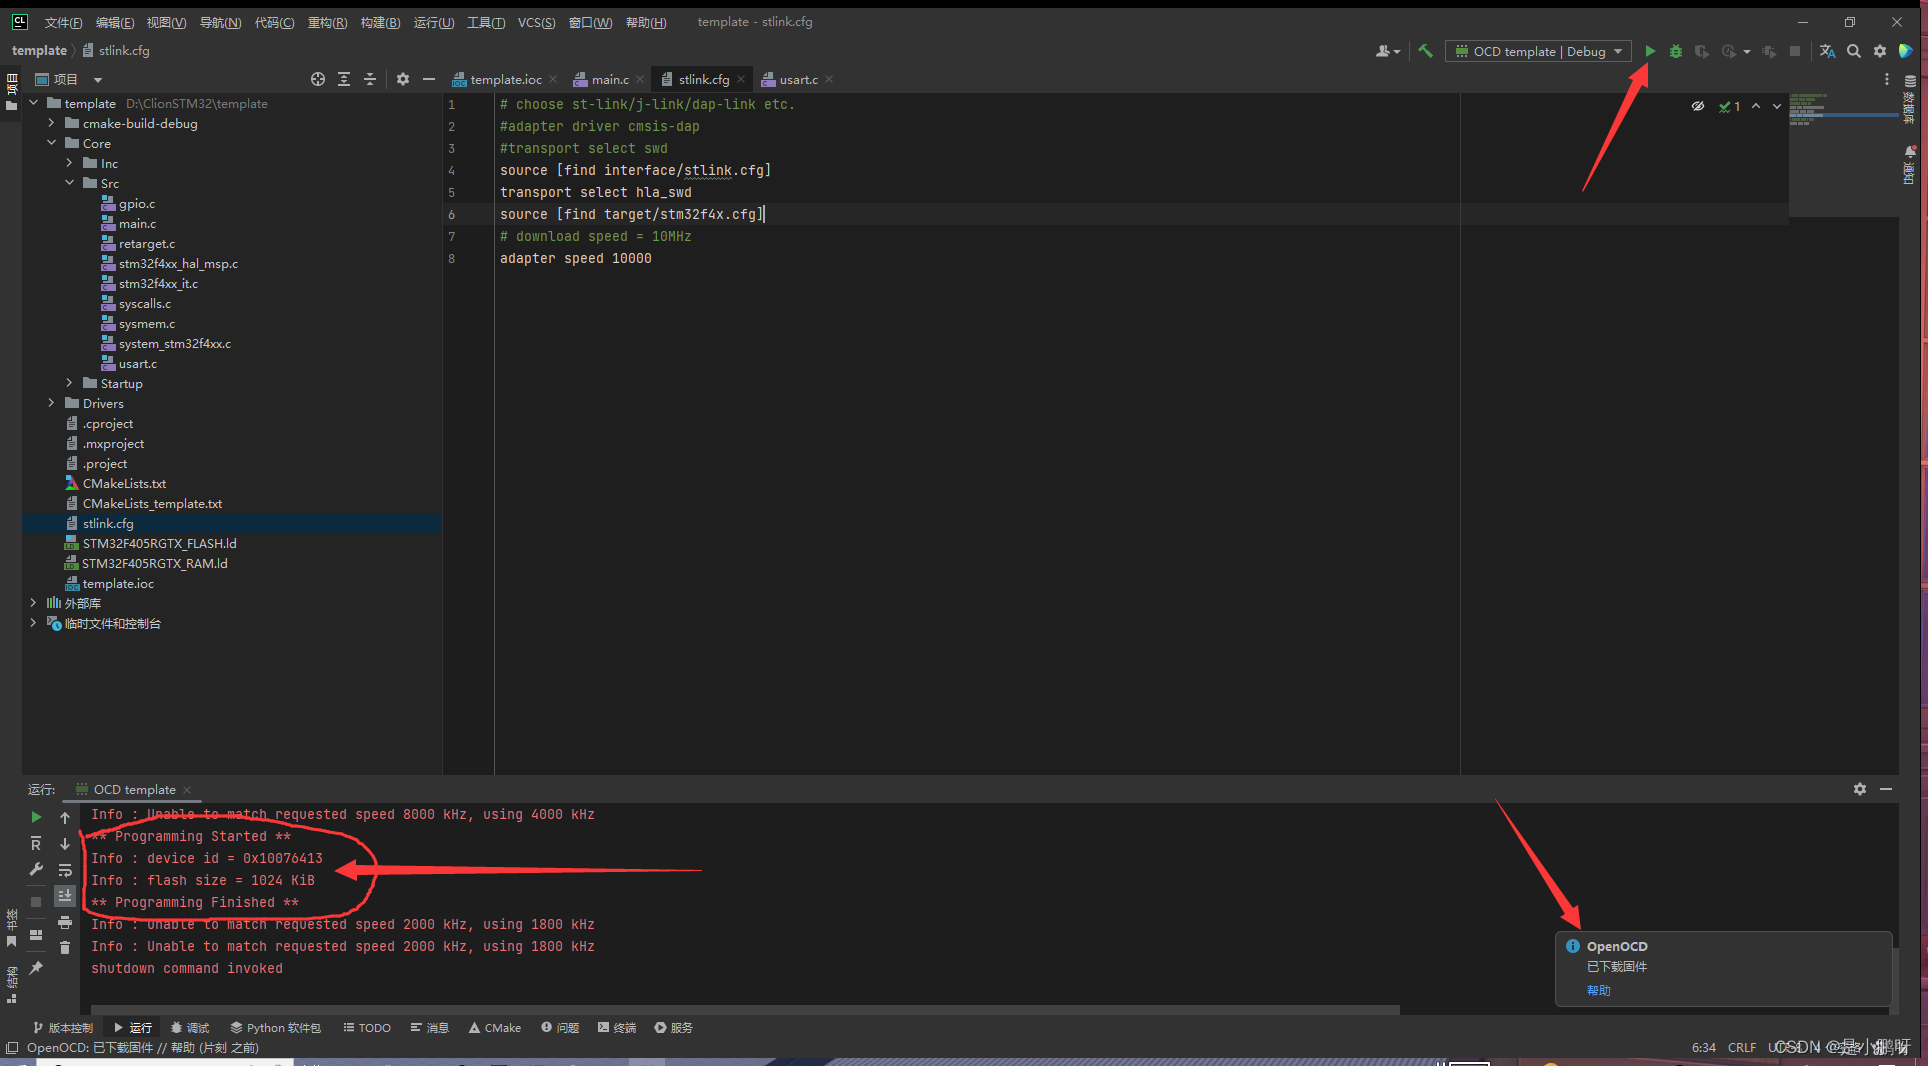This screenshot has height=1066, width=1928.
Task: Open the 数据库 side panel
Action: coord(1910,100)
